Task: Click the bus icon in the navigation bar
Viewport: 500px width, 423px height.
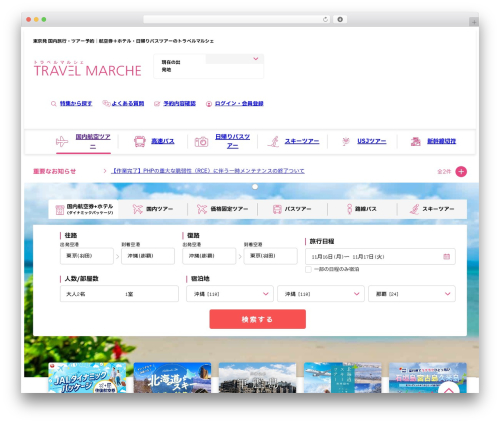Action: point(140,141)
